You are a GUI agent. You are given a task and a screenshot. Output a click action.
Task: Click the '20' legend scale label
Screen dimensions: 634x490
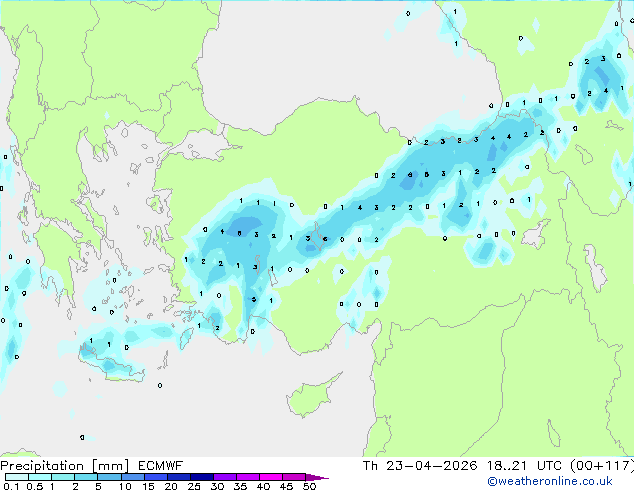point(171,486)
